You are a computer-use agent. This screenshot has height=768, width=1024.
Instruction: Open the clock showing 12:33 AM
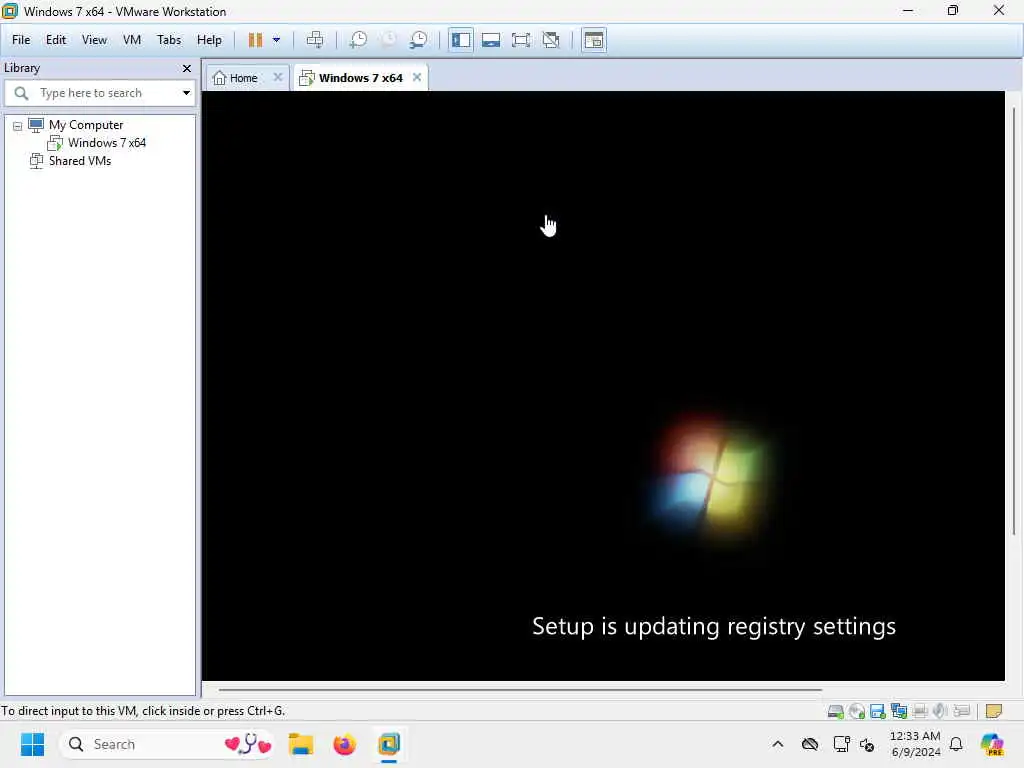(916, 744)
